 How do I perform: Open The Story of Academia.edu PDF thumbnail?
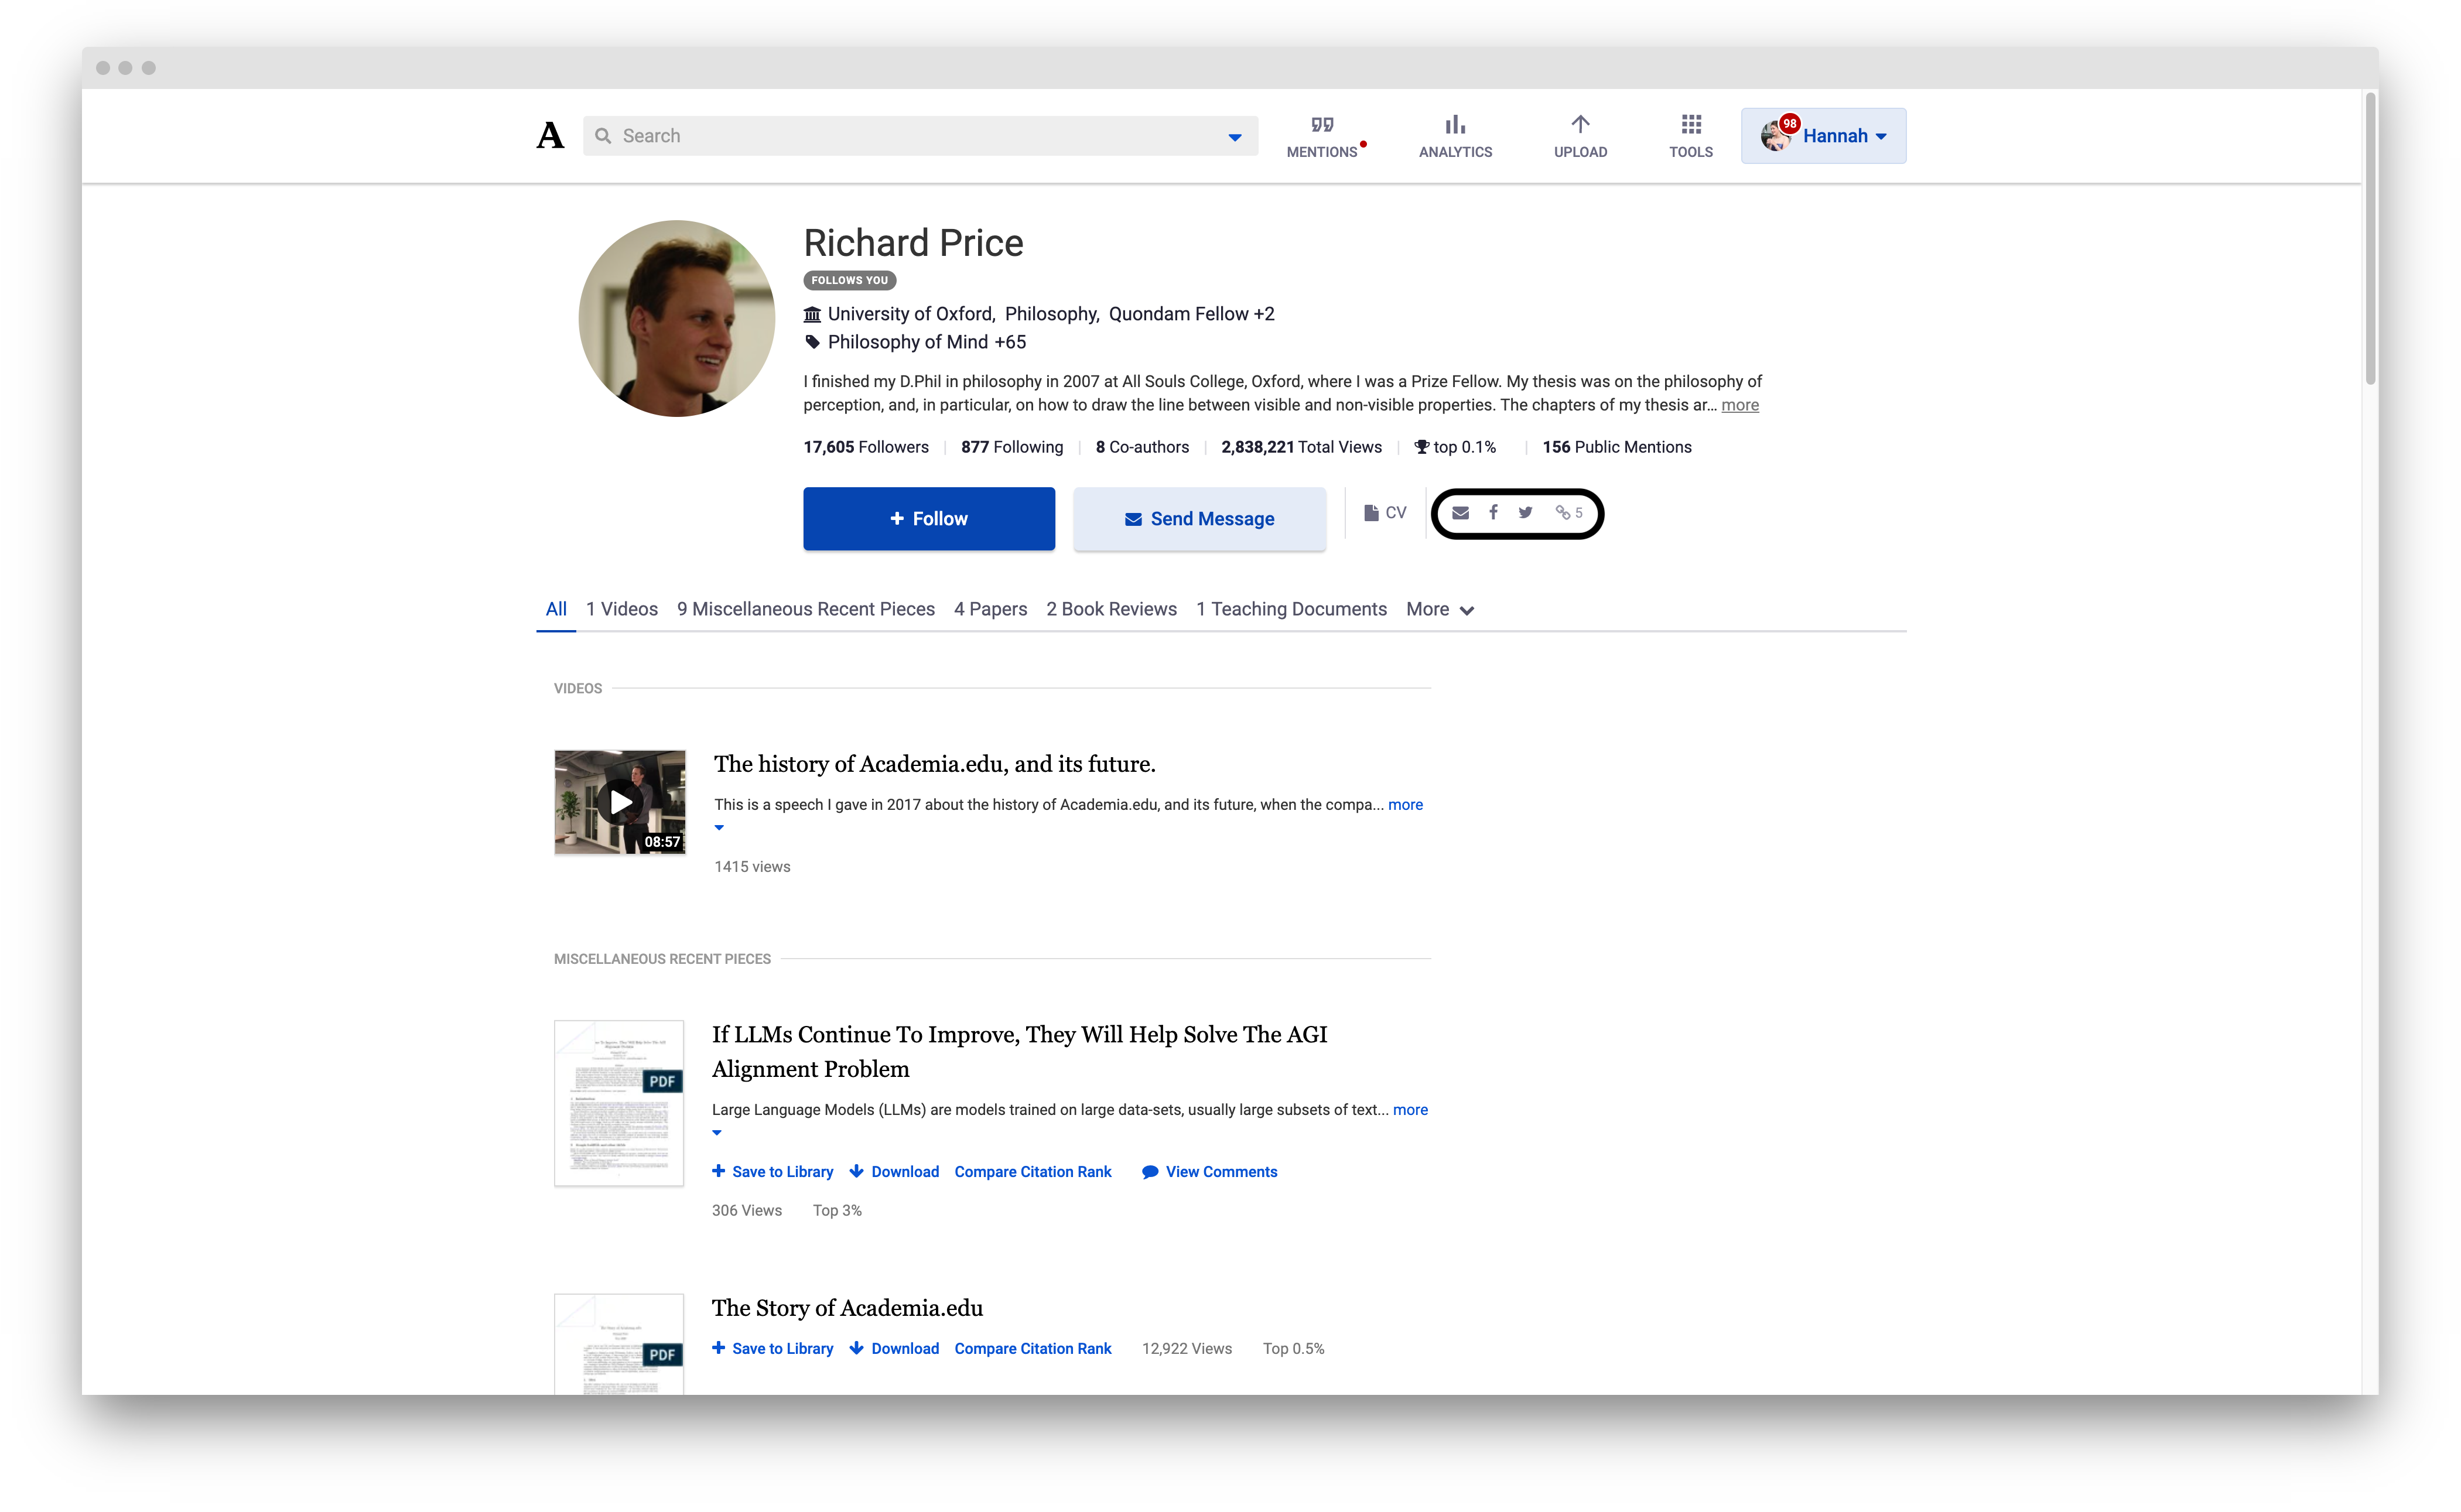619,1344
